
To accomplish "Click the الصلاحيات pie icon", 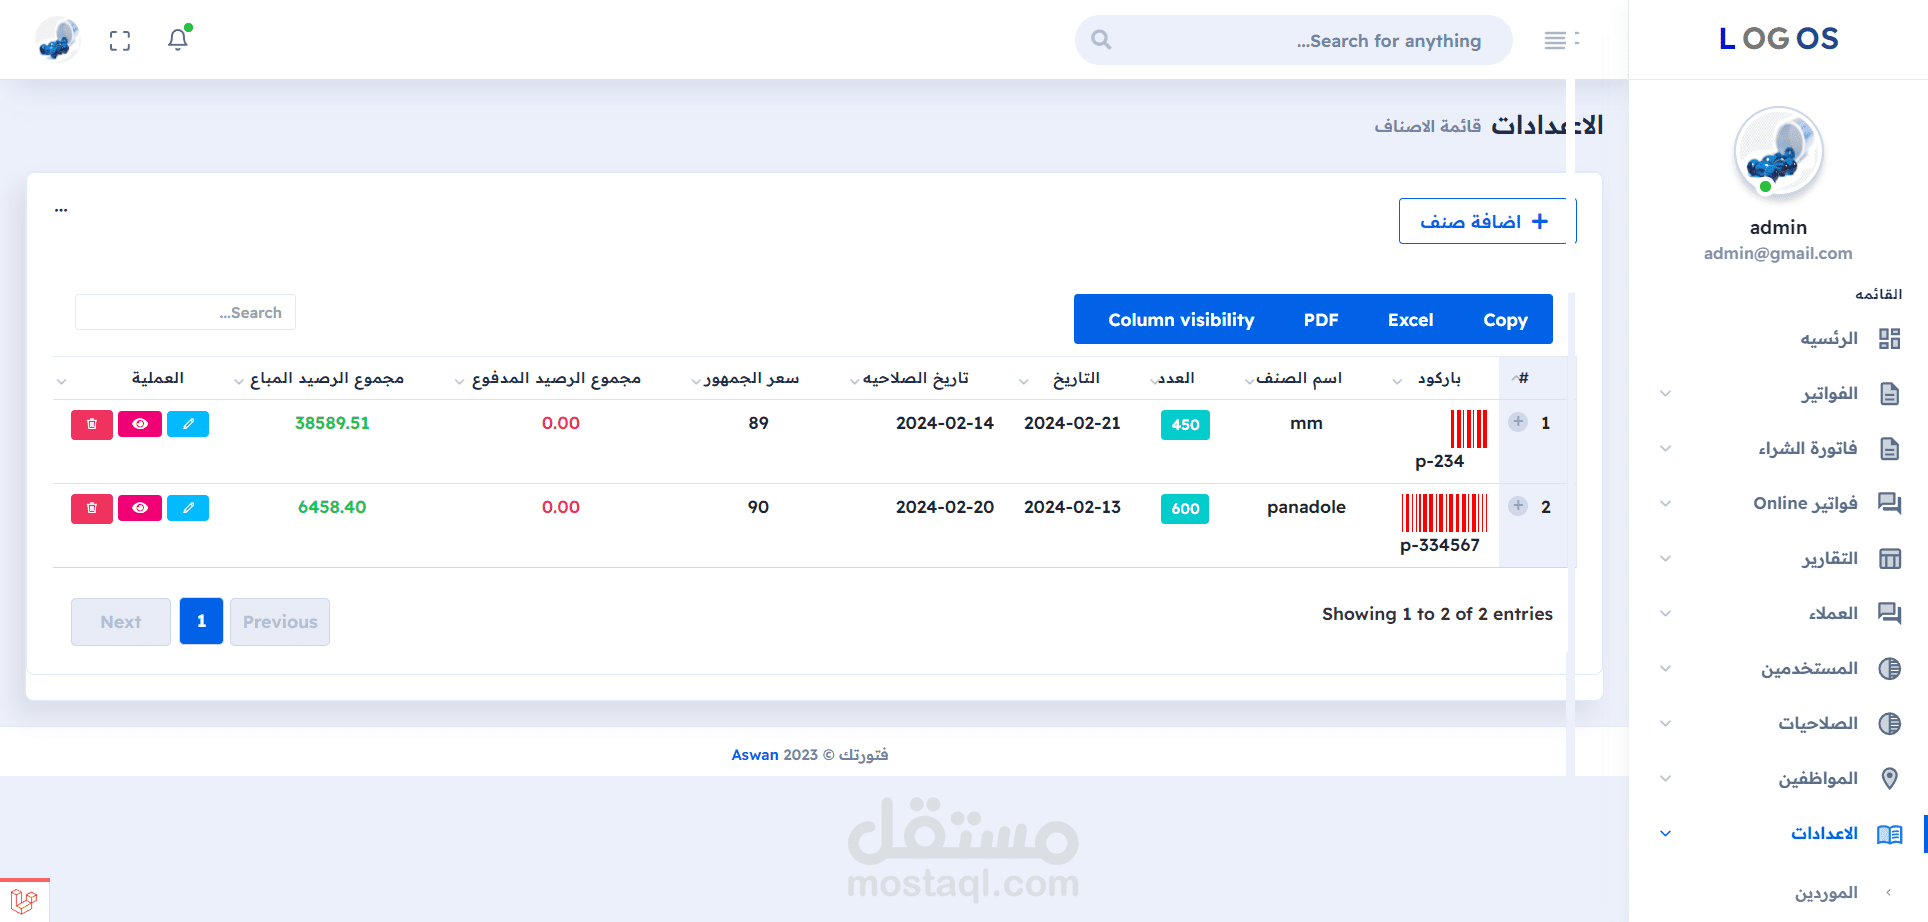I will tap(1889, 723).
